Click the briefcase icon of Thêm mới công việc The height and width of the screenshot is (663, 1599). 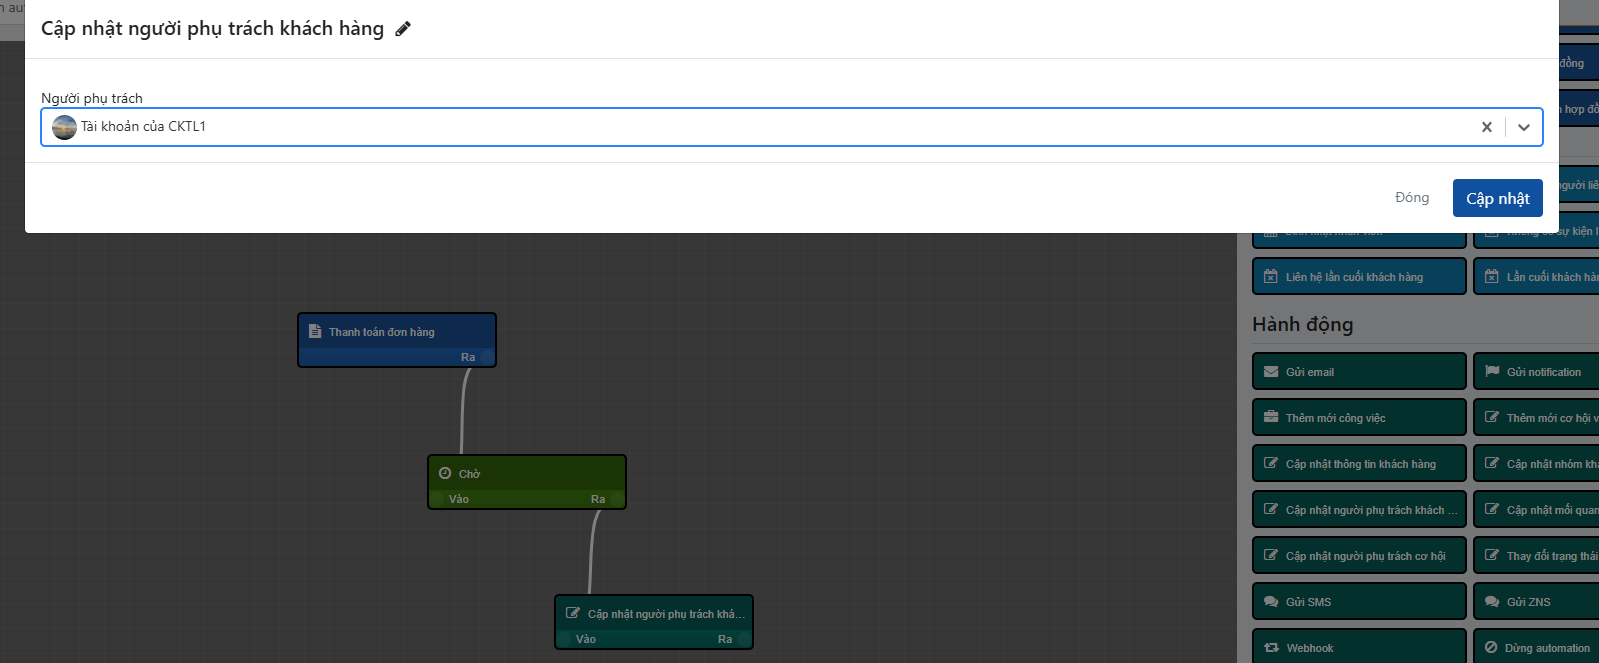[1271, 418]
